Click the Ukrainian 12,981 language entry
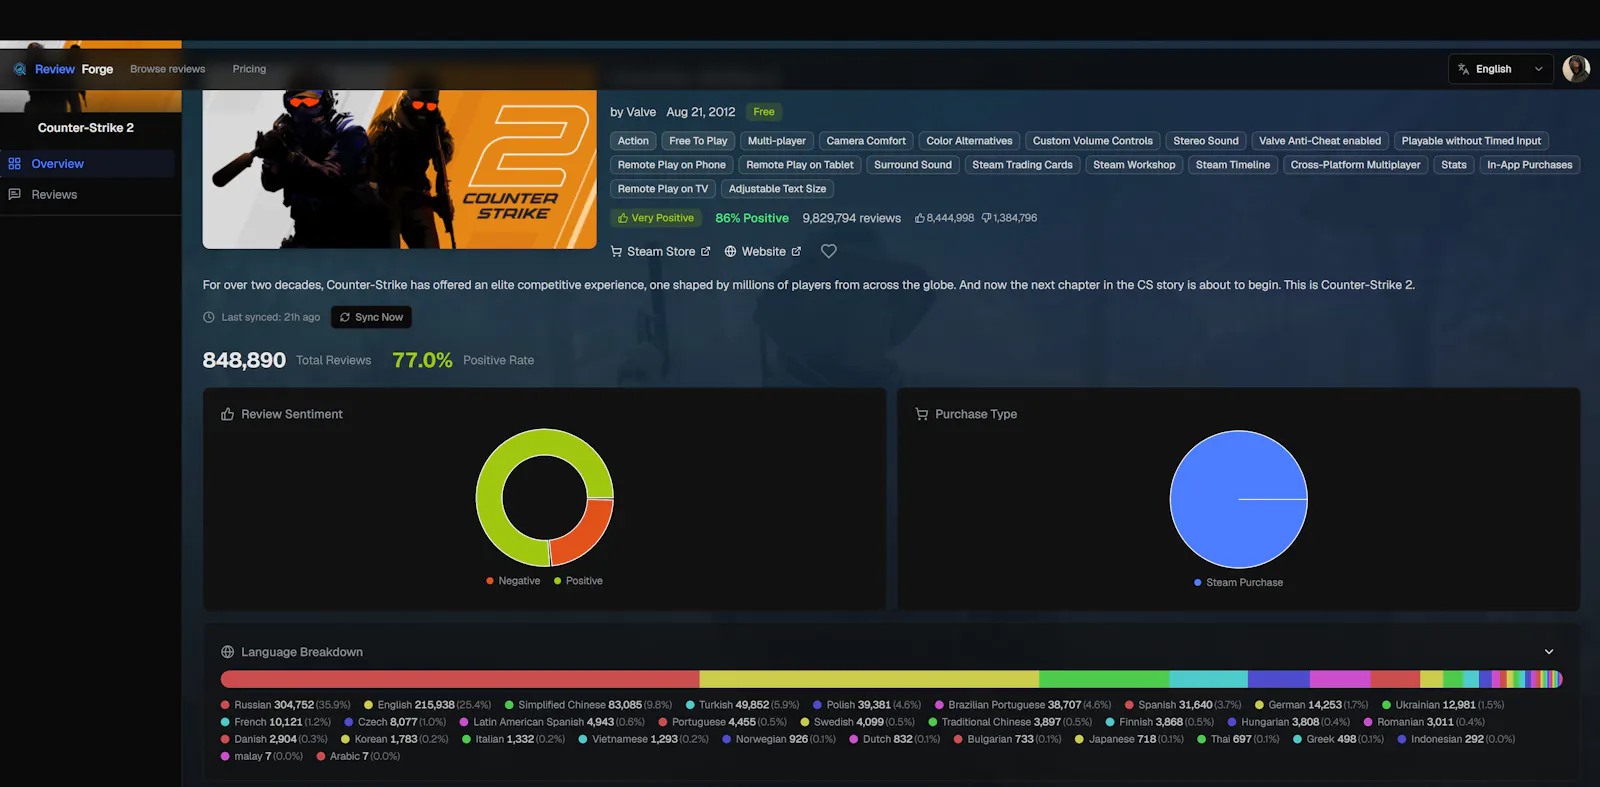The width and height of the screenshot is (1600, 787). tap(1443, 705)
